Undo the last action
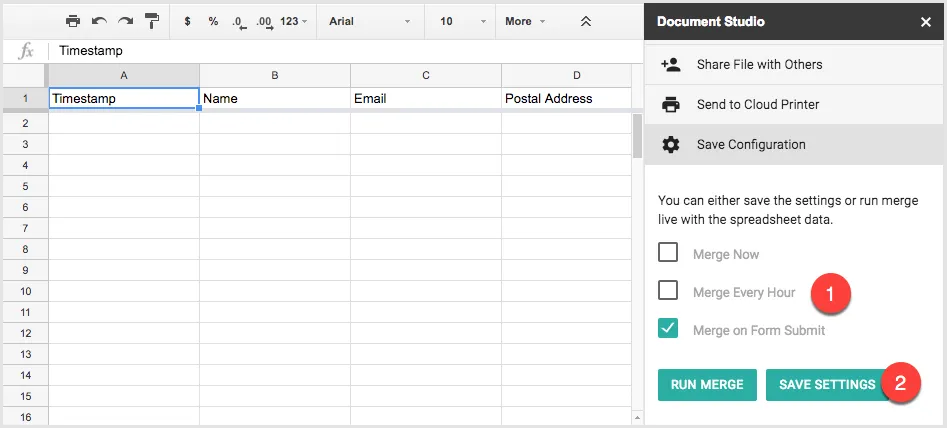This screenshot has width=947, height=428. (99, 21)
